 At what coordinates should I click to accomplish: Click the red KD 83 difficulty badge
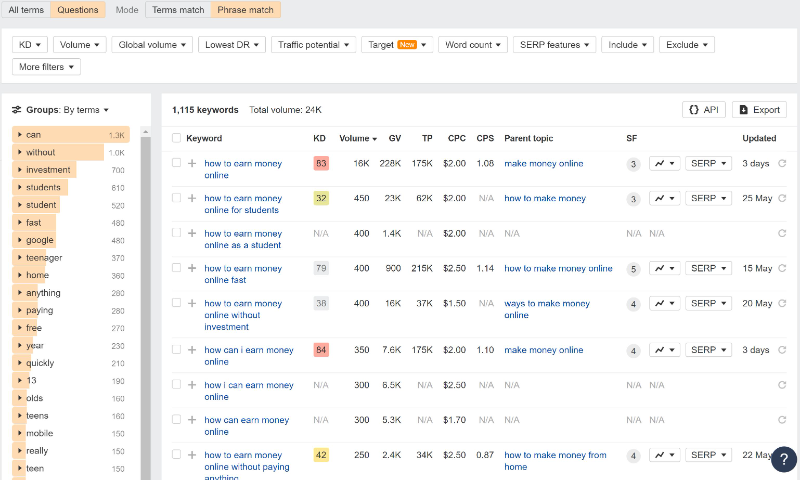321,163
